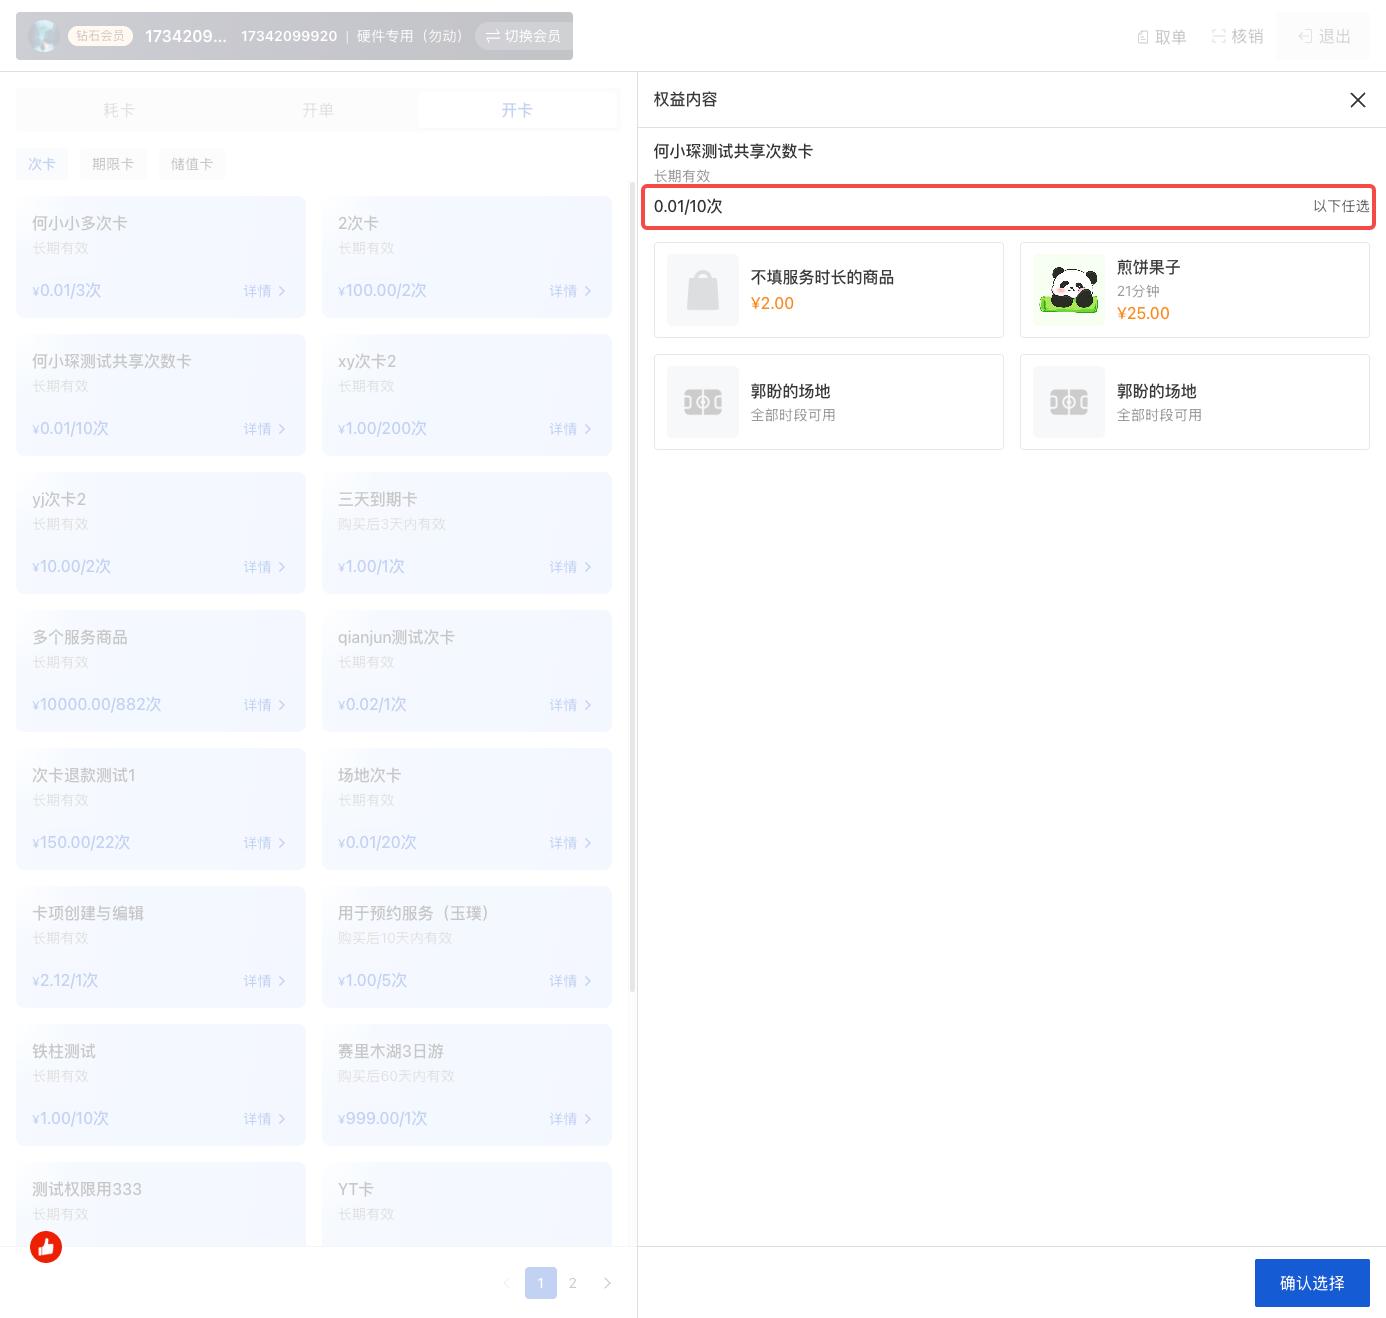Click the 0.01/10次 benefit row text
This screenshot has width=1386, height=1318.
click(x=688, y=206)
